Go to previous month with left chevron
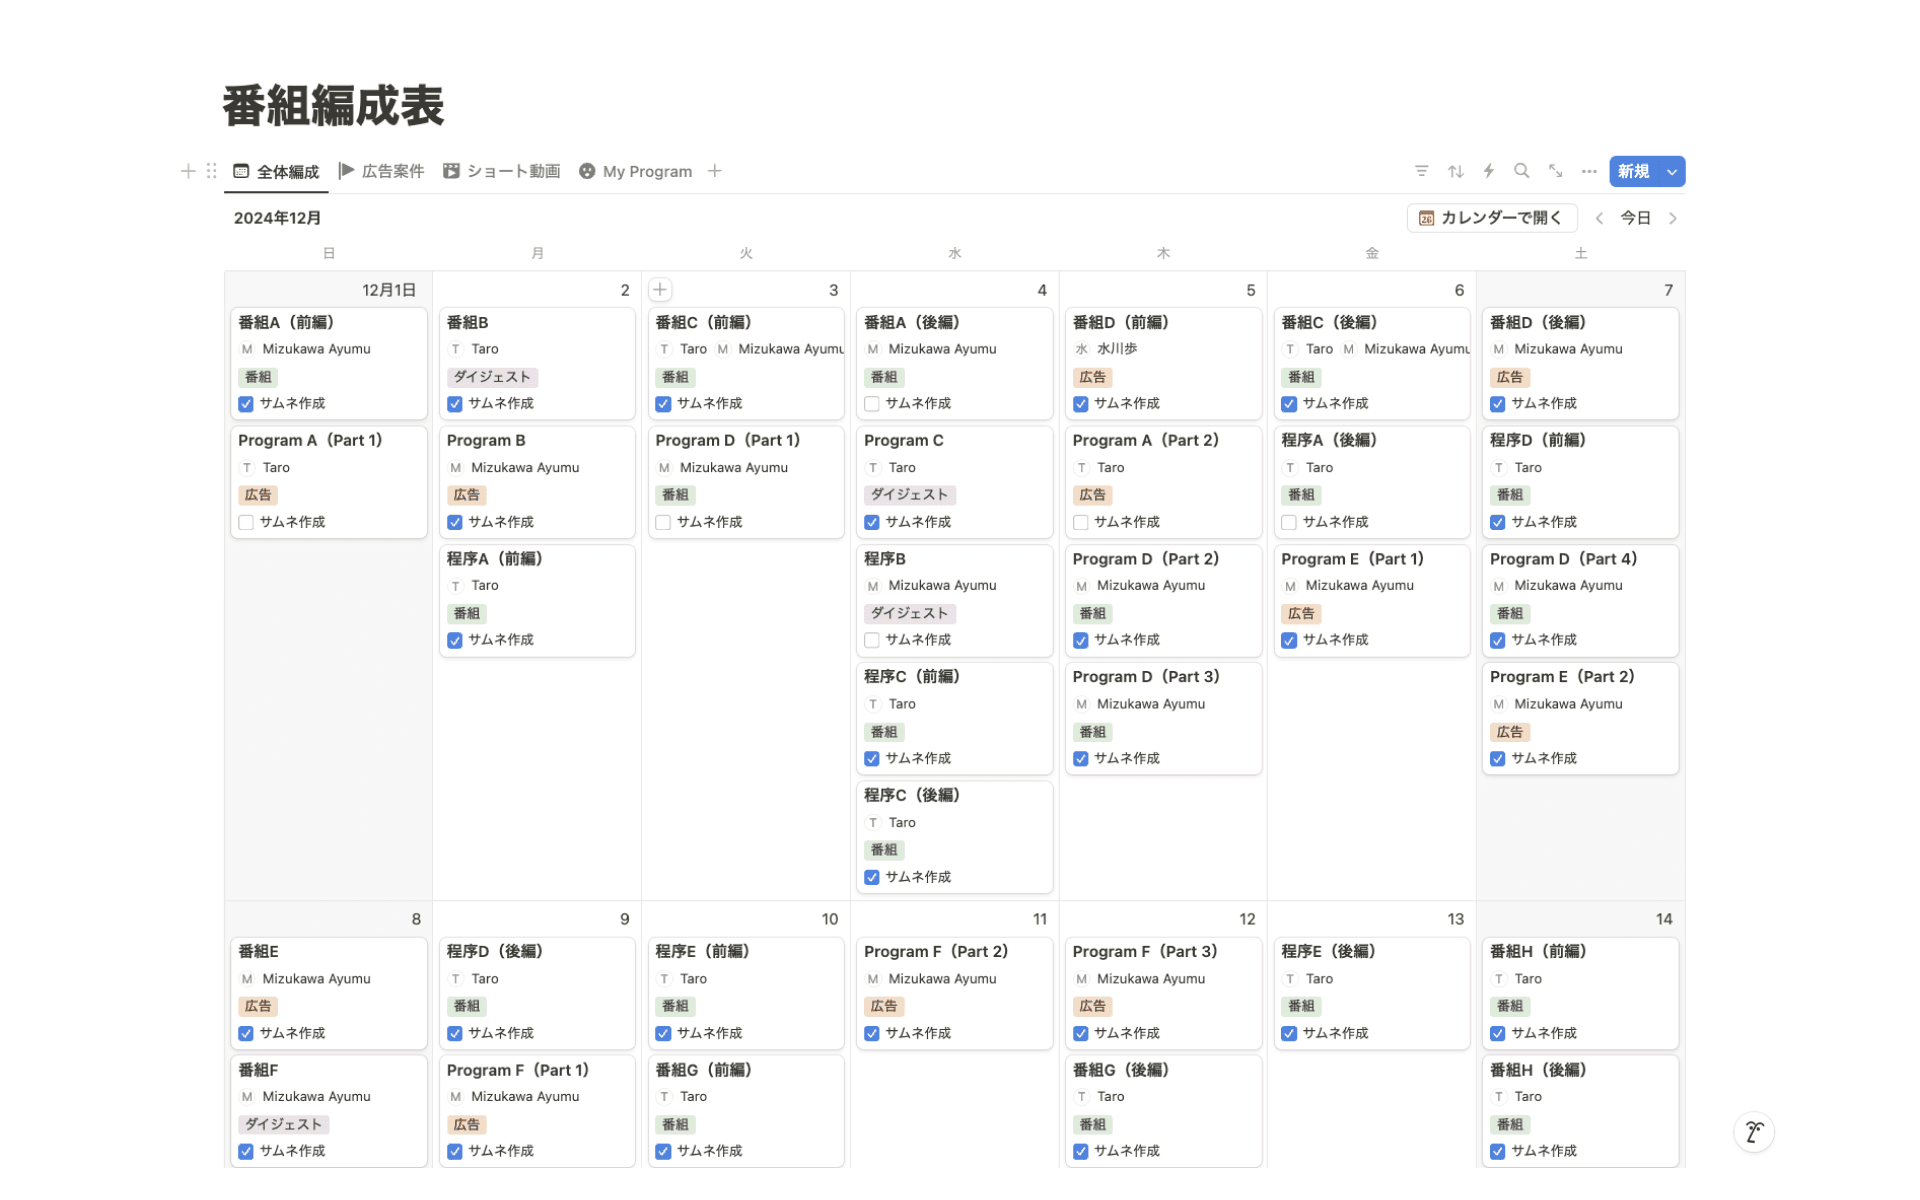This screenshot has height=1200, width=1920. (1599, 218)
